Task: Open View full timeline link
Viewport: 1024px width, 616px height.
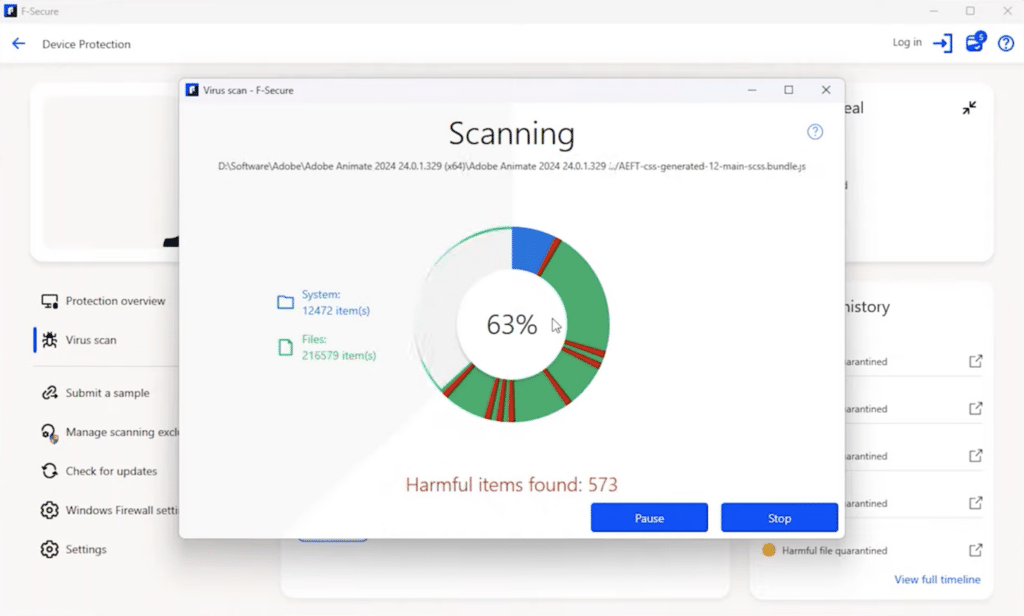Action: click(x=938, y=579)
